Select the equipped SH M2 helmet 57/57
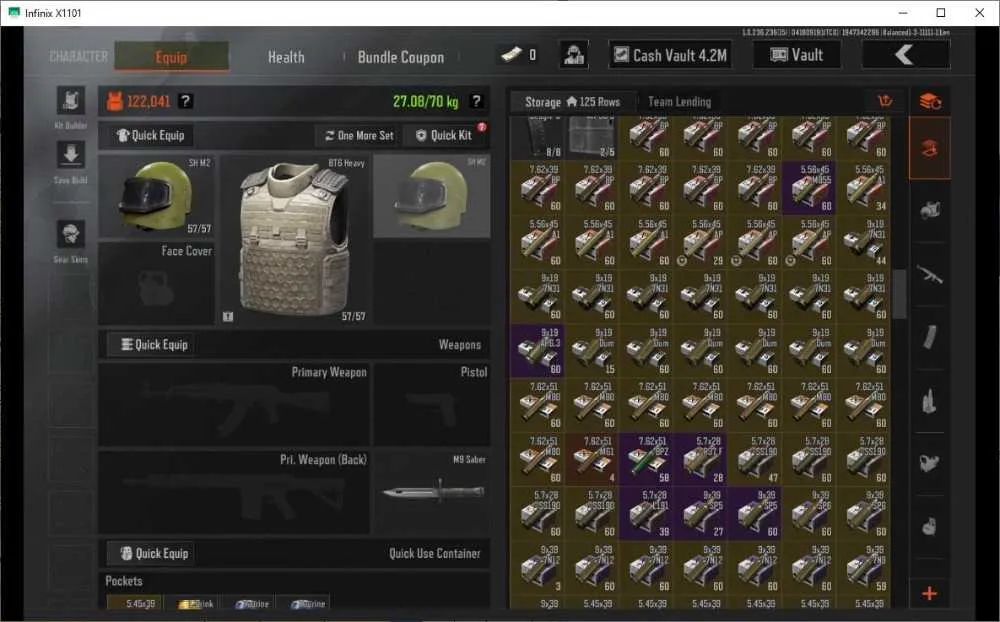Image resolution: width=1000 pixels, height=622 pixels. [156, 196]
